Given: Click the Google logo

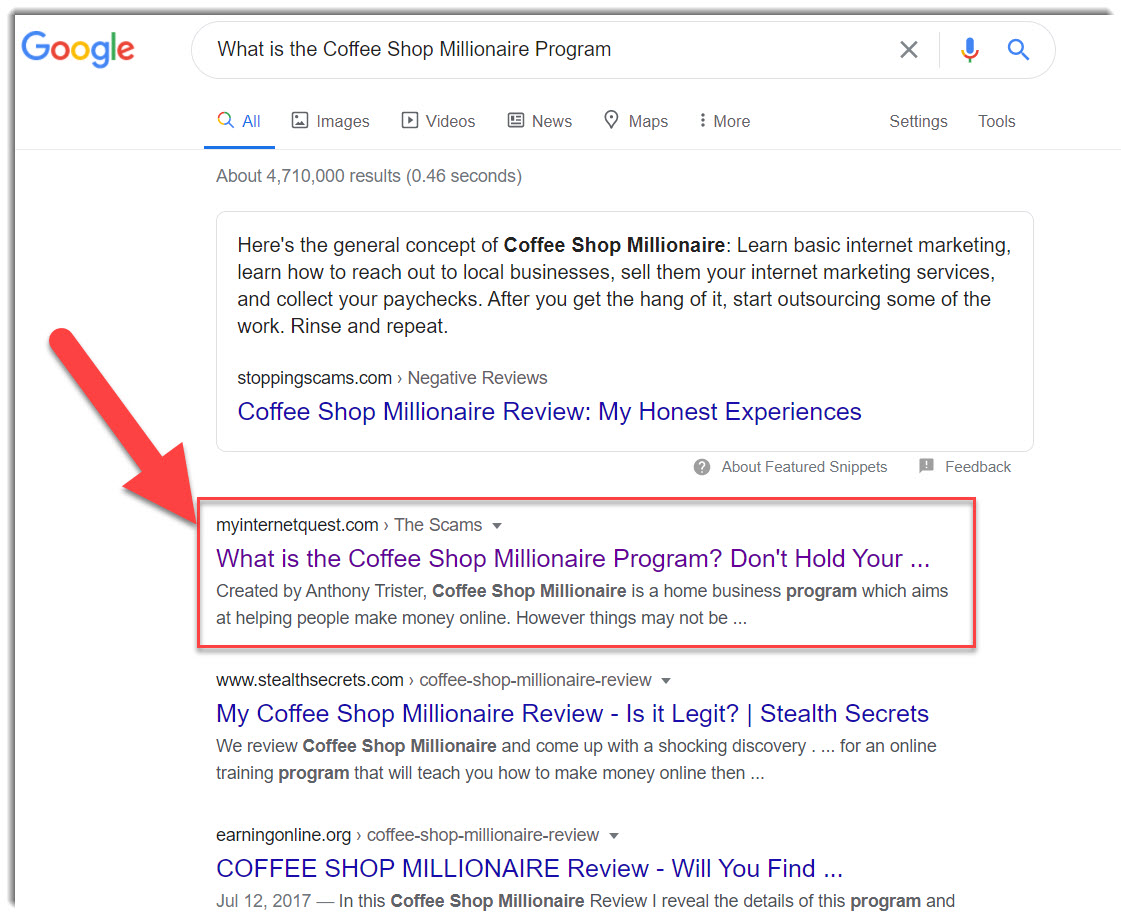Looking at the screenshot, I should click(x=78, y=49).
